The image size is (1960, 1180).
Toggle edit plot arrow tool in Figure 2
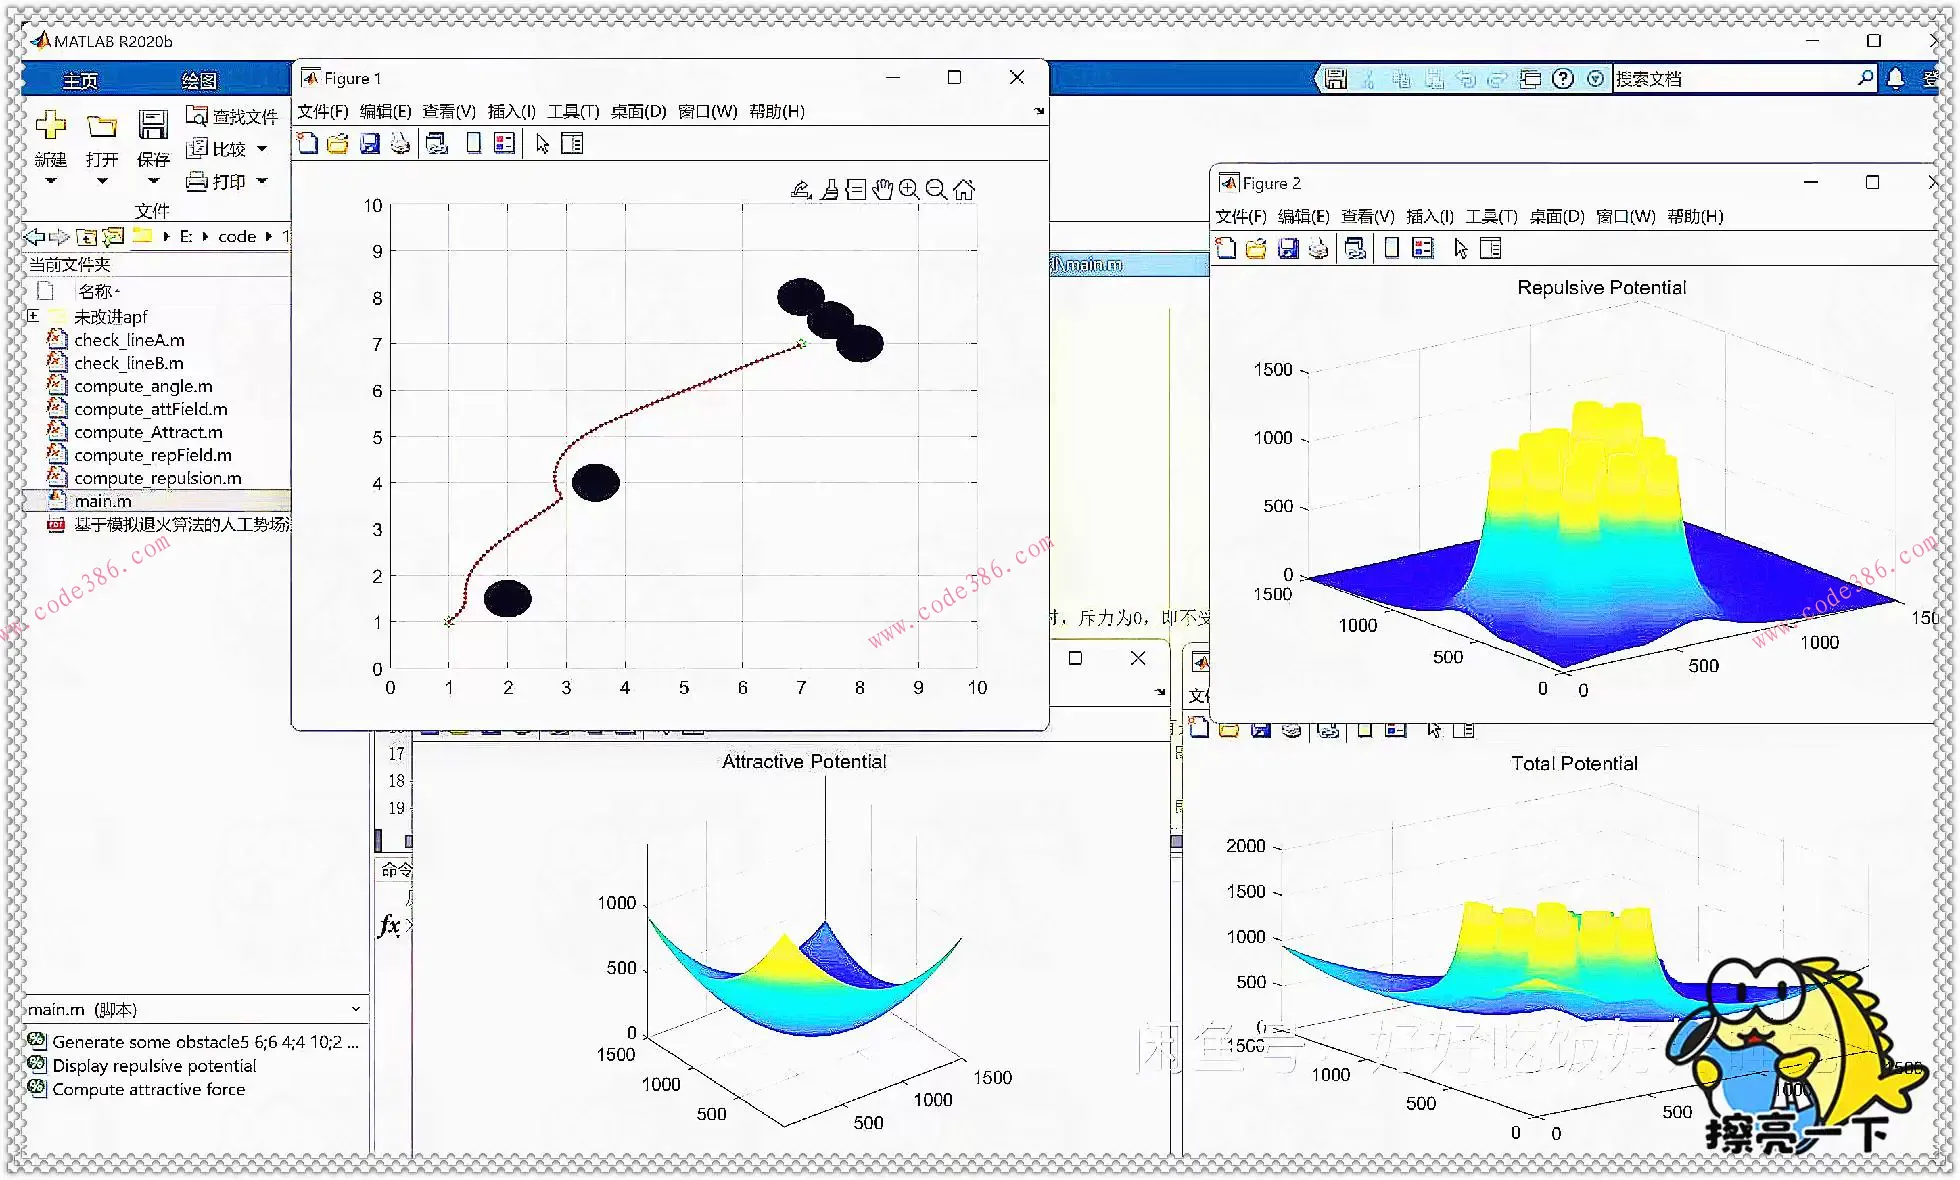click(x=1460, y=249)
